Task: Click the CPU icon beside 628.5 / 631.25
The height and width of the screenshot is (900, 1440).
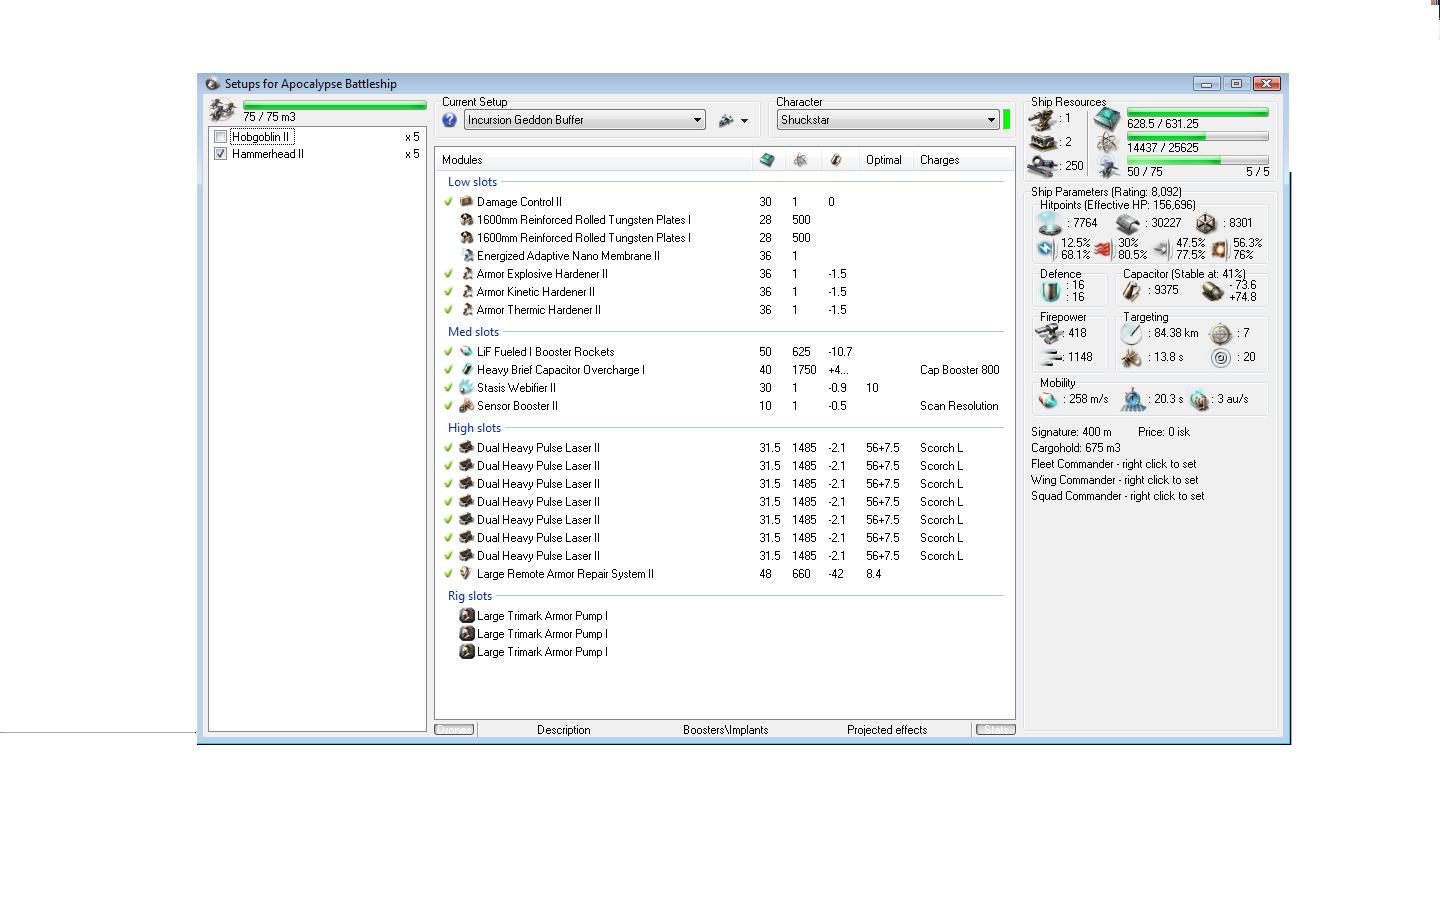Action: click(x=1107, y=119)
